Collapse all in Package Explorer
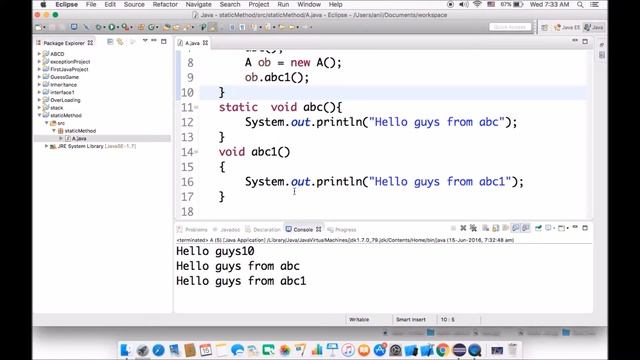This screenshot has height=360, width=640. 110,42
